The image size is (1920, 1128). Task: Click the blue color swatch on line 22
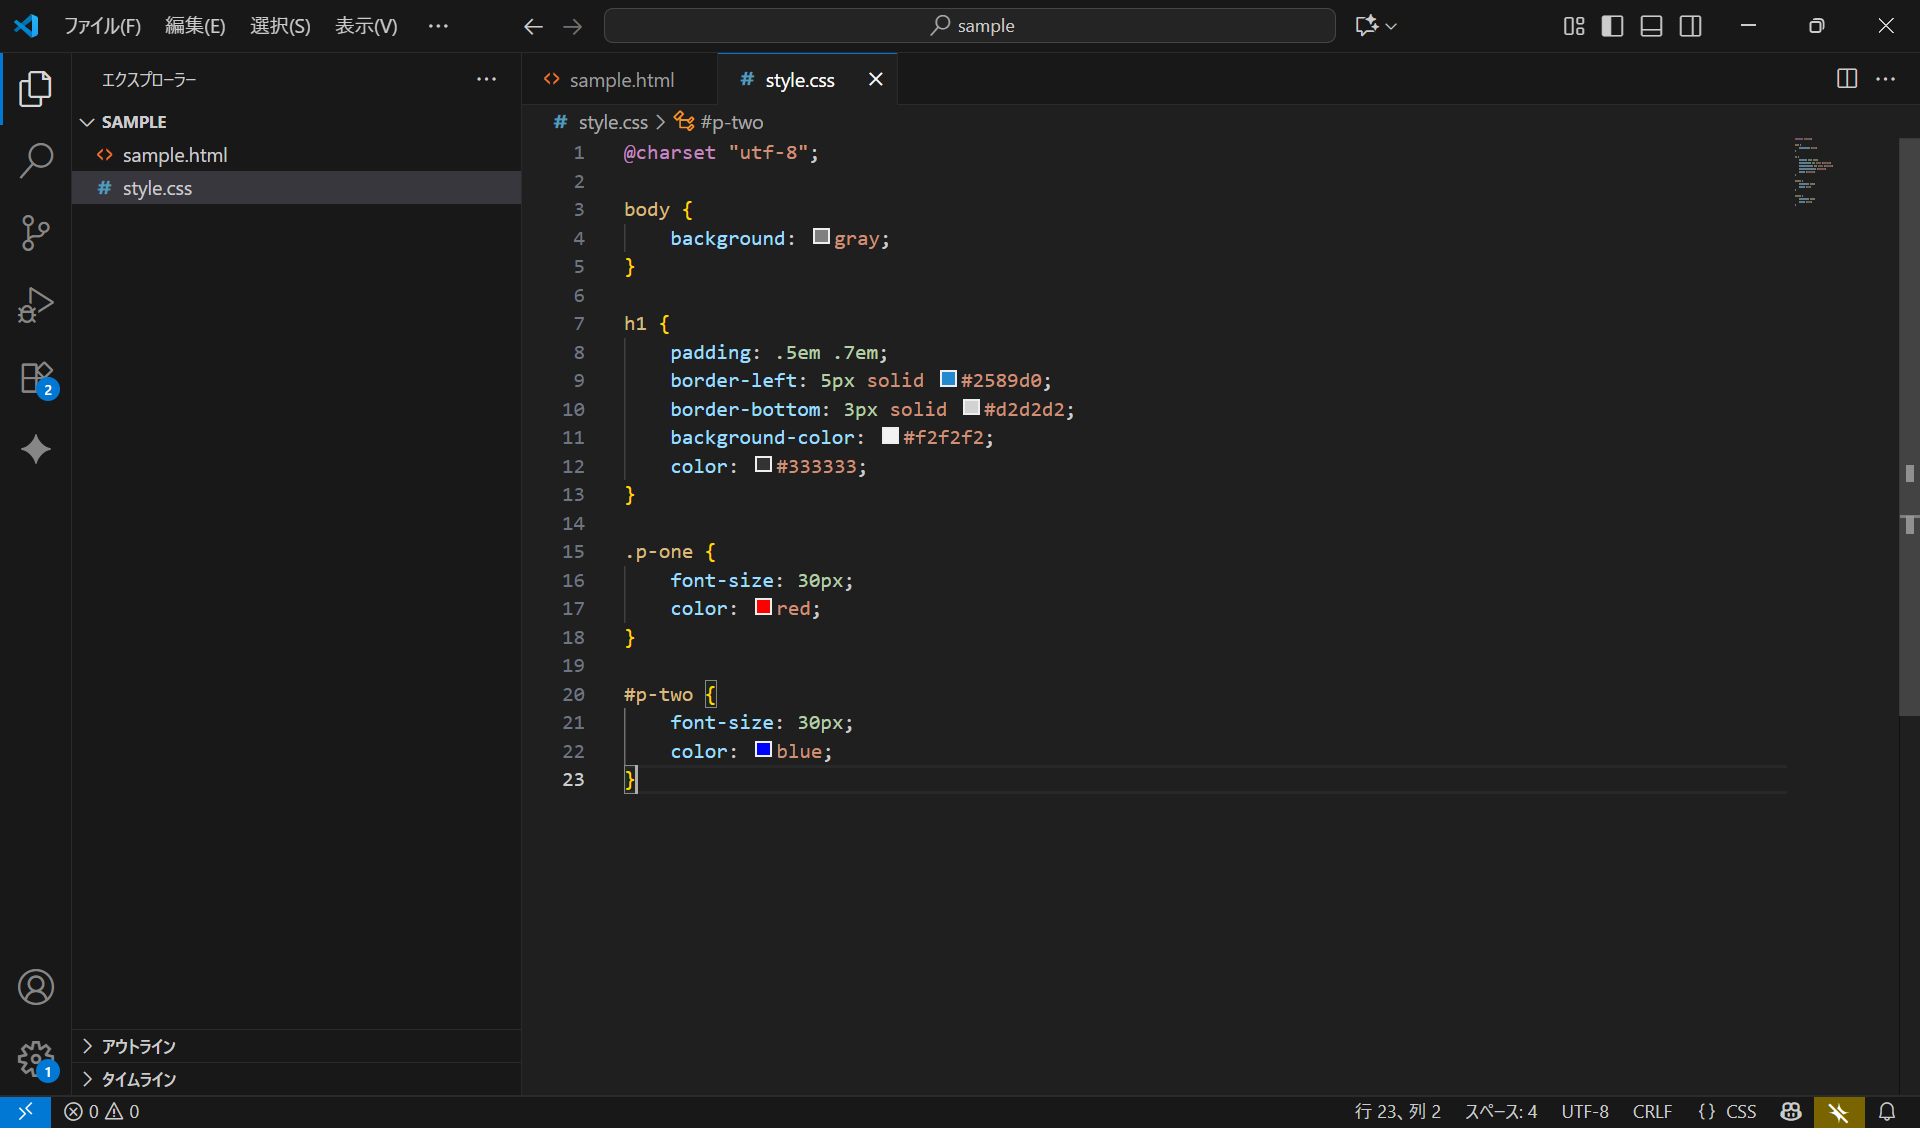762,750
